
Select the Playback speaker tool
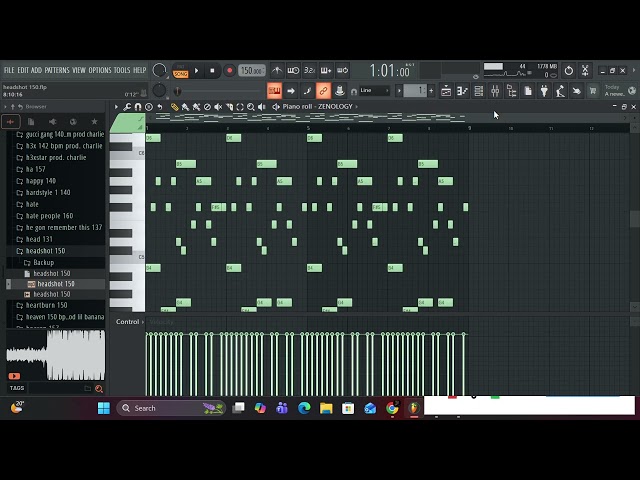(262, 107)
